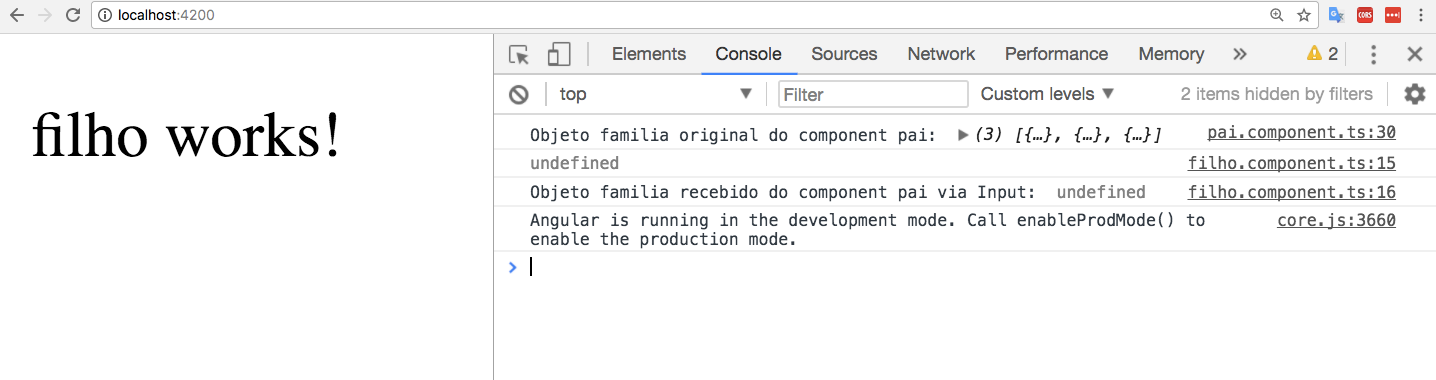Click the console Filter input field
The width and height of the screenshot is (1436, 380).
coord(874,94)
